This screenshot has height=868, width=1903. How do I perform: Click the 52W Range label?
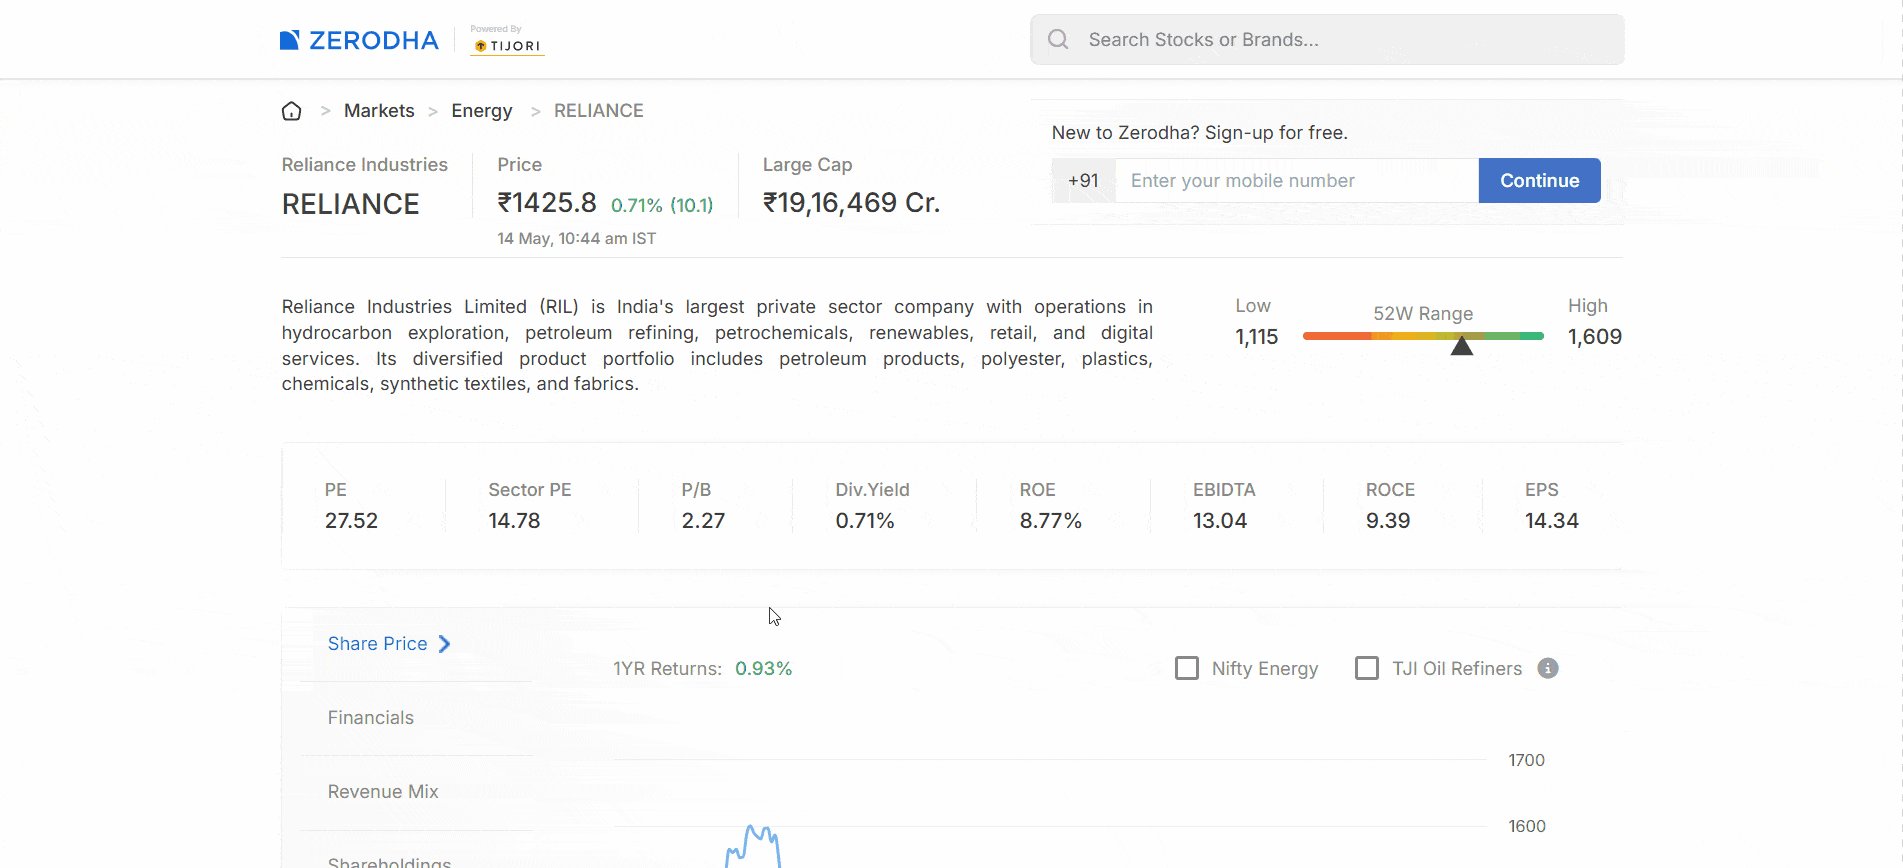coord(1423,314)
